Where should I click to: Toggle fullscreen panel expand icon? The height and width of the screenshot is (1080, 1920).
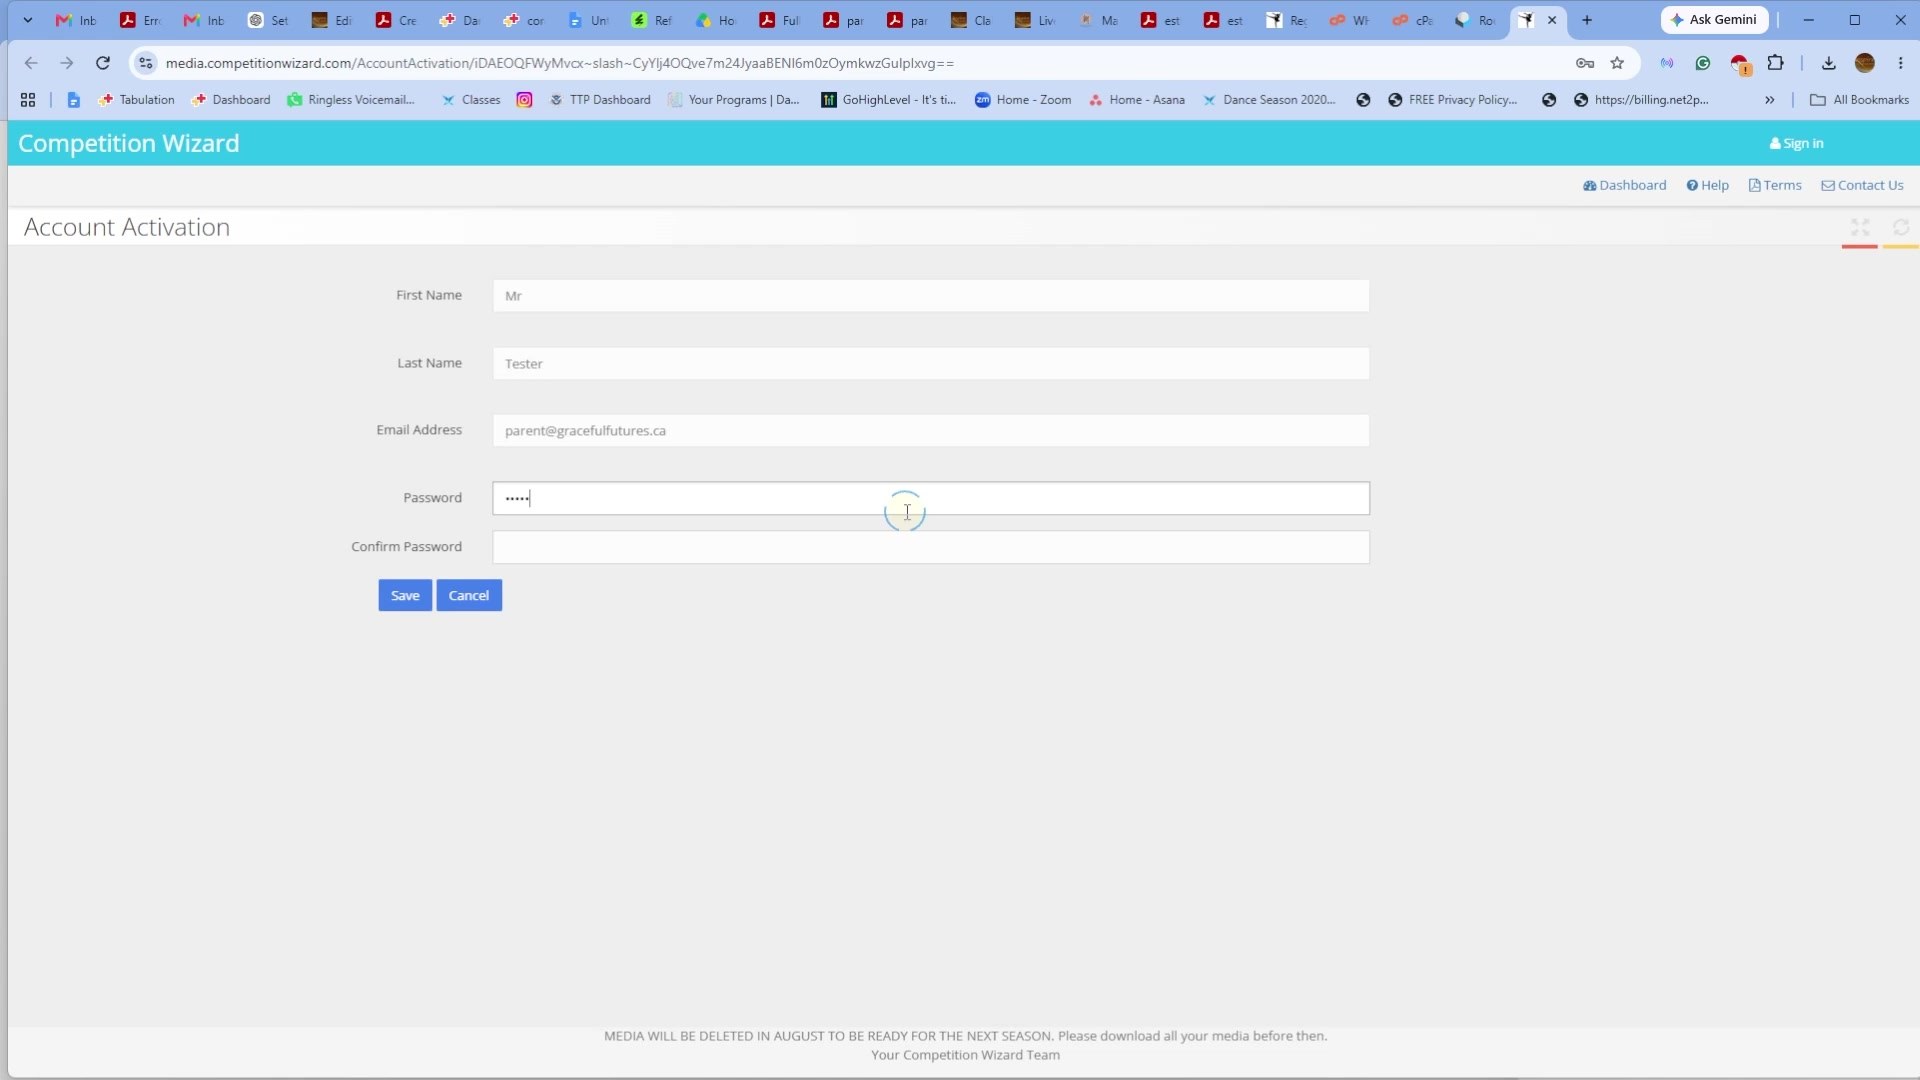click(x=1860, y=228)
